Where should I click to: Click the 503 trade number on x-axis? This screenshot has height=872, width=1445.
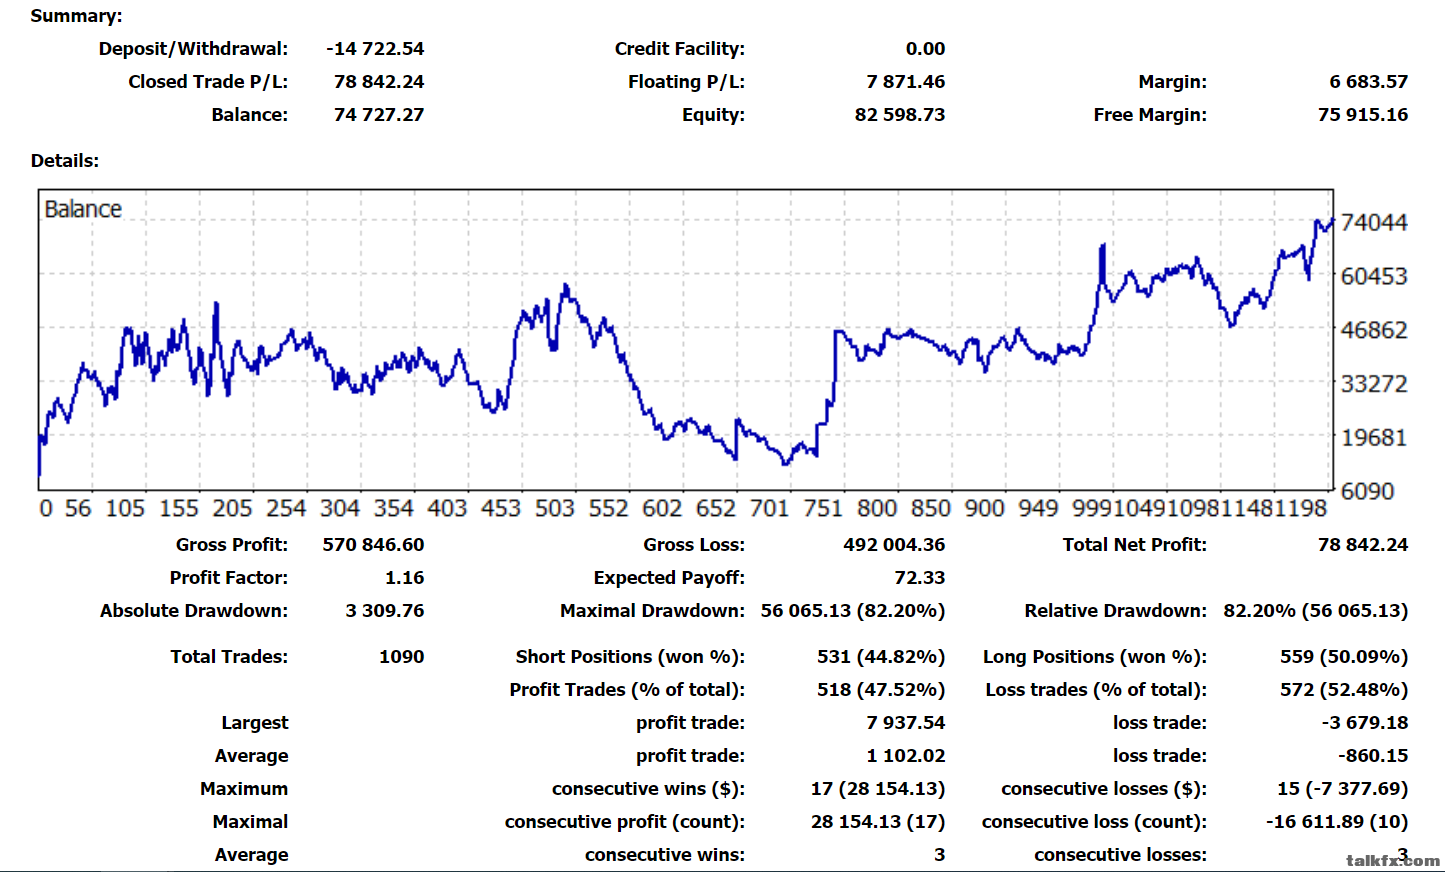click(555, 508)
